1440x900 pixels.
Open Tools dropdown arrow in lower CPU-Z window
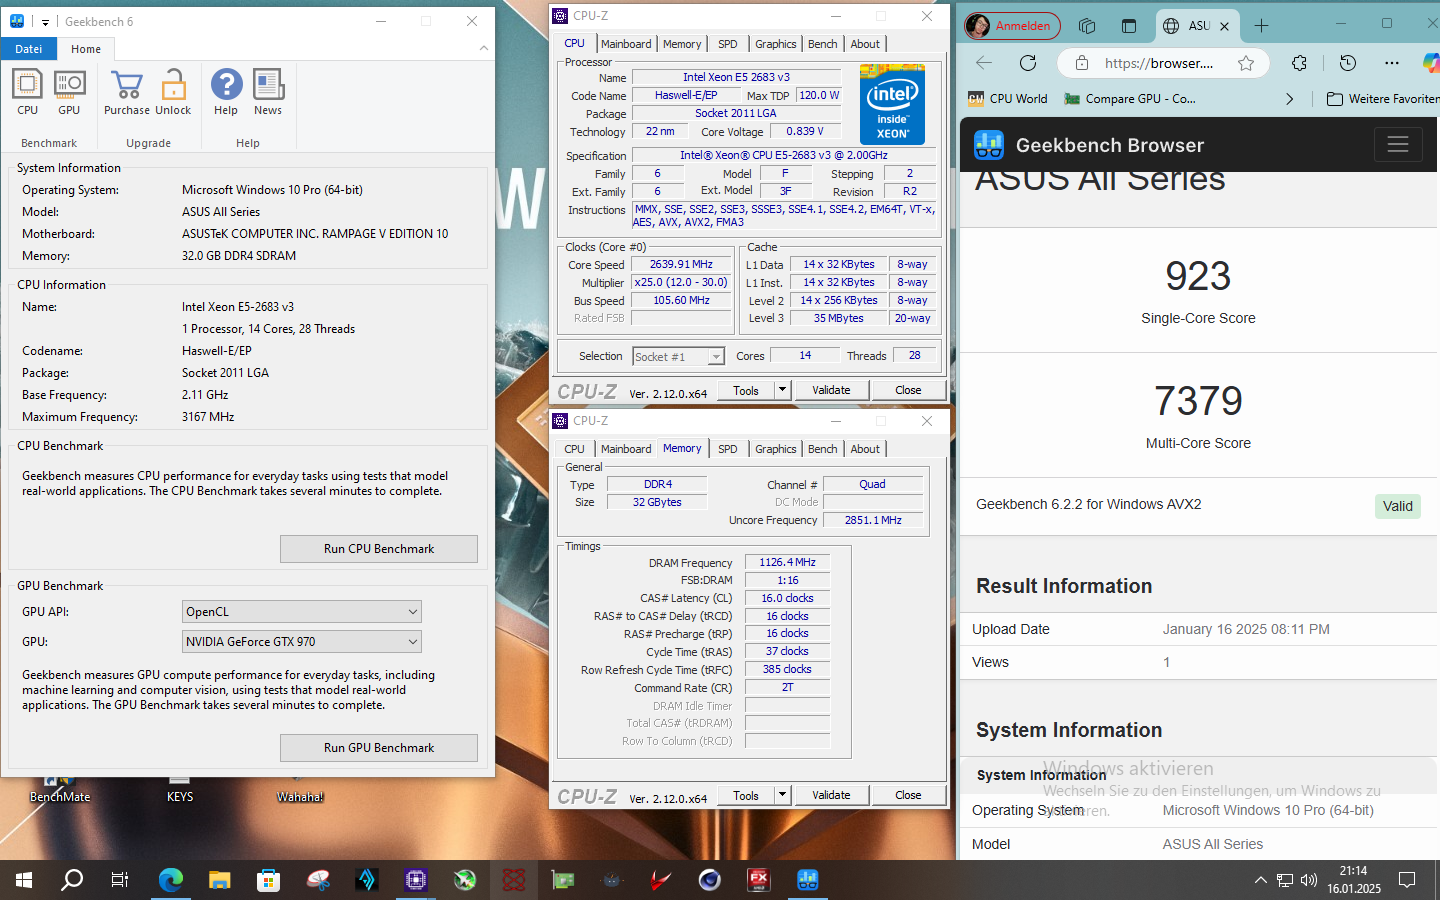[x=783, y=795]
